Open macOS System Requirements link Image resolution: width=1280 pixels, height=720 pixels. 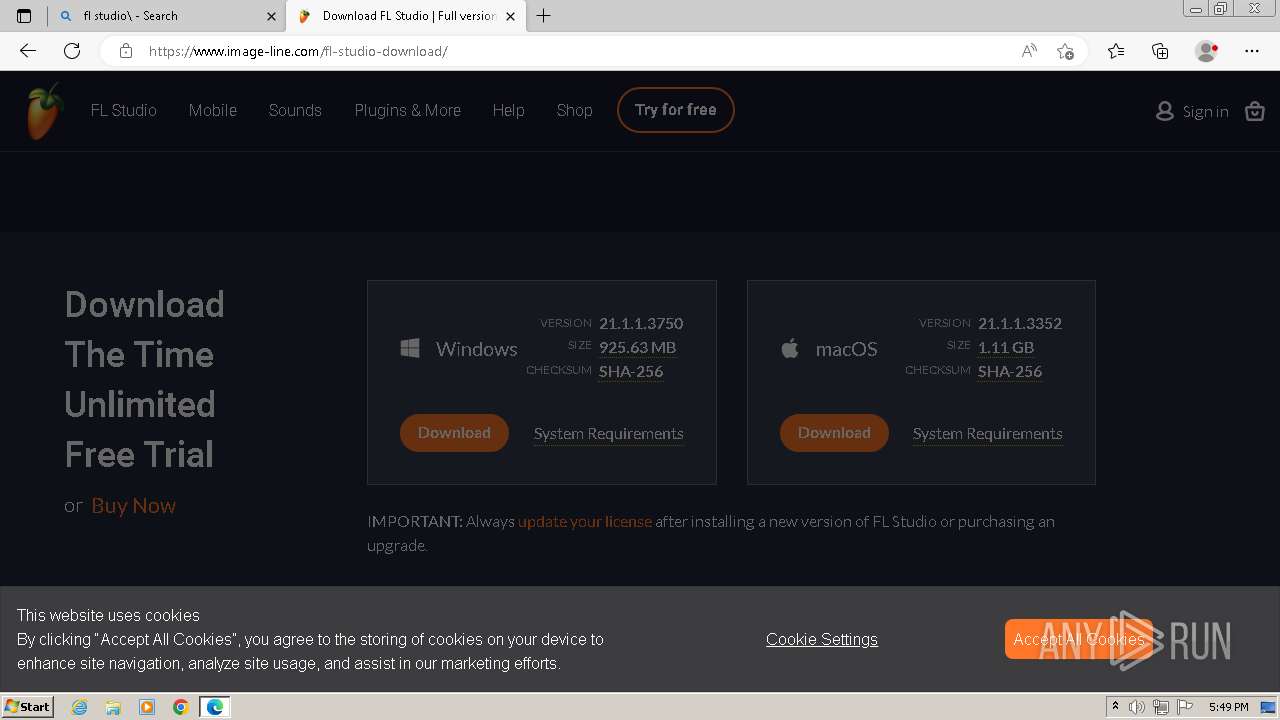(988, 434)
